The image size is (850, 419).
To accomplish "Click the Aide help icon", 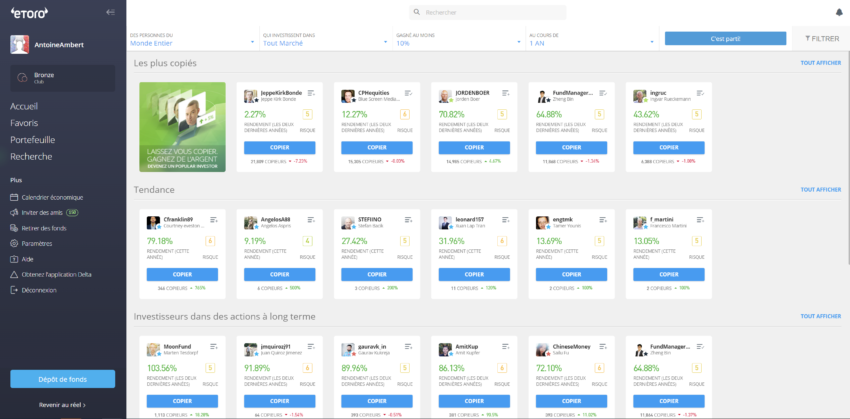I will coord(15,259).
